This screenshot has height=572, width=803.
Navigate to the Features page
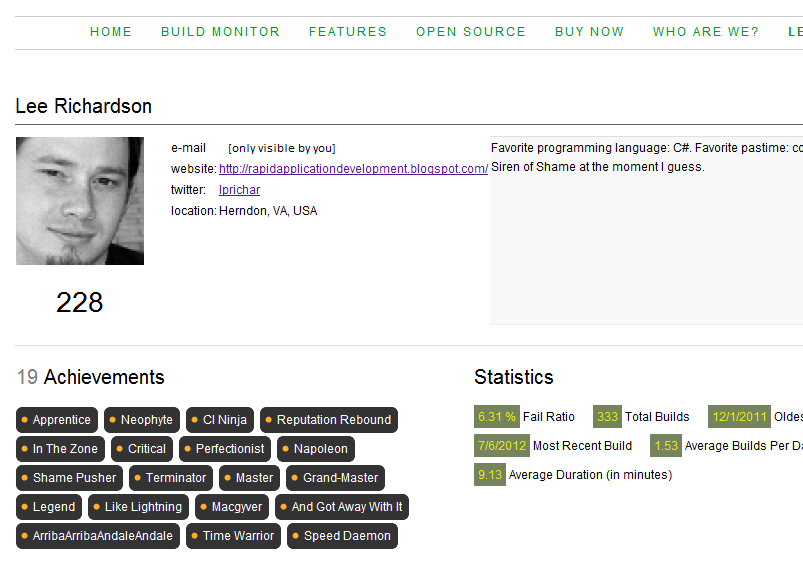pyautogui.click(x=348, y=32)
